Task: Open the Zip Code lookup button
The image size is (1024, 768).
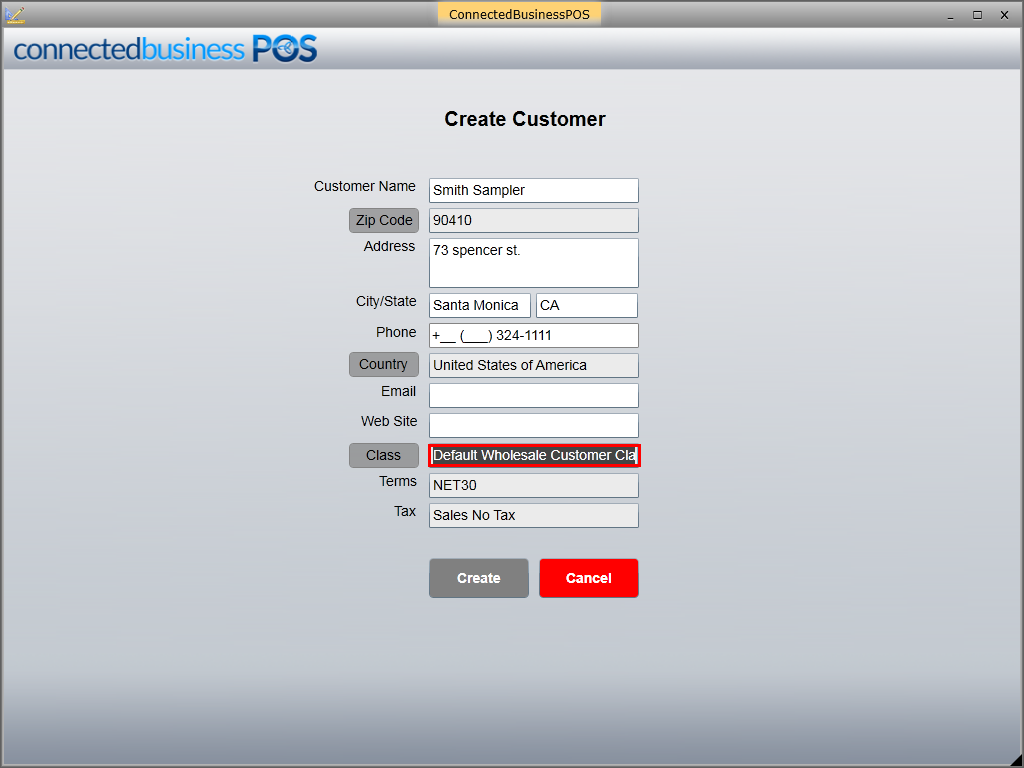Action: coord(384,221)
